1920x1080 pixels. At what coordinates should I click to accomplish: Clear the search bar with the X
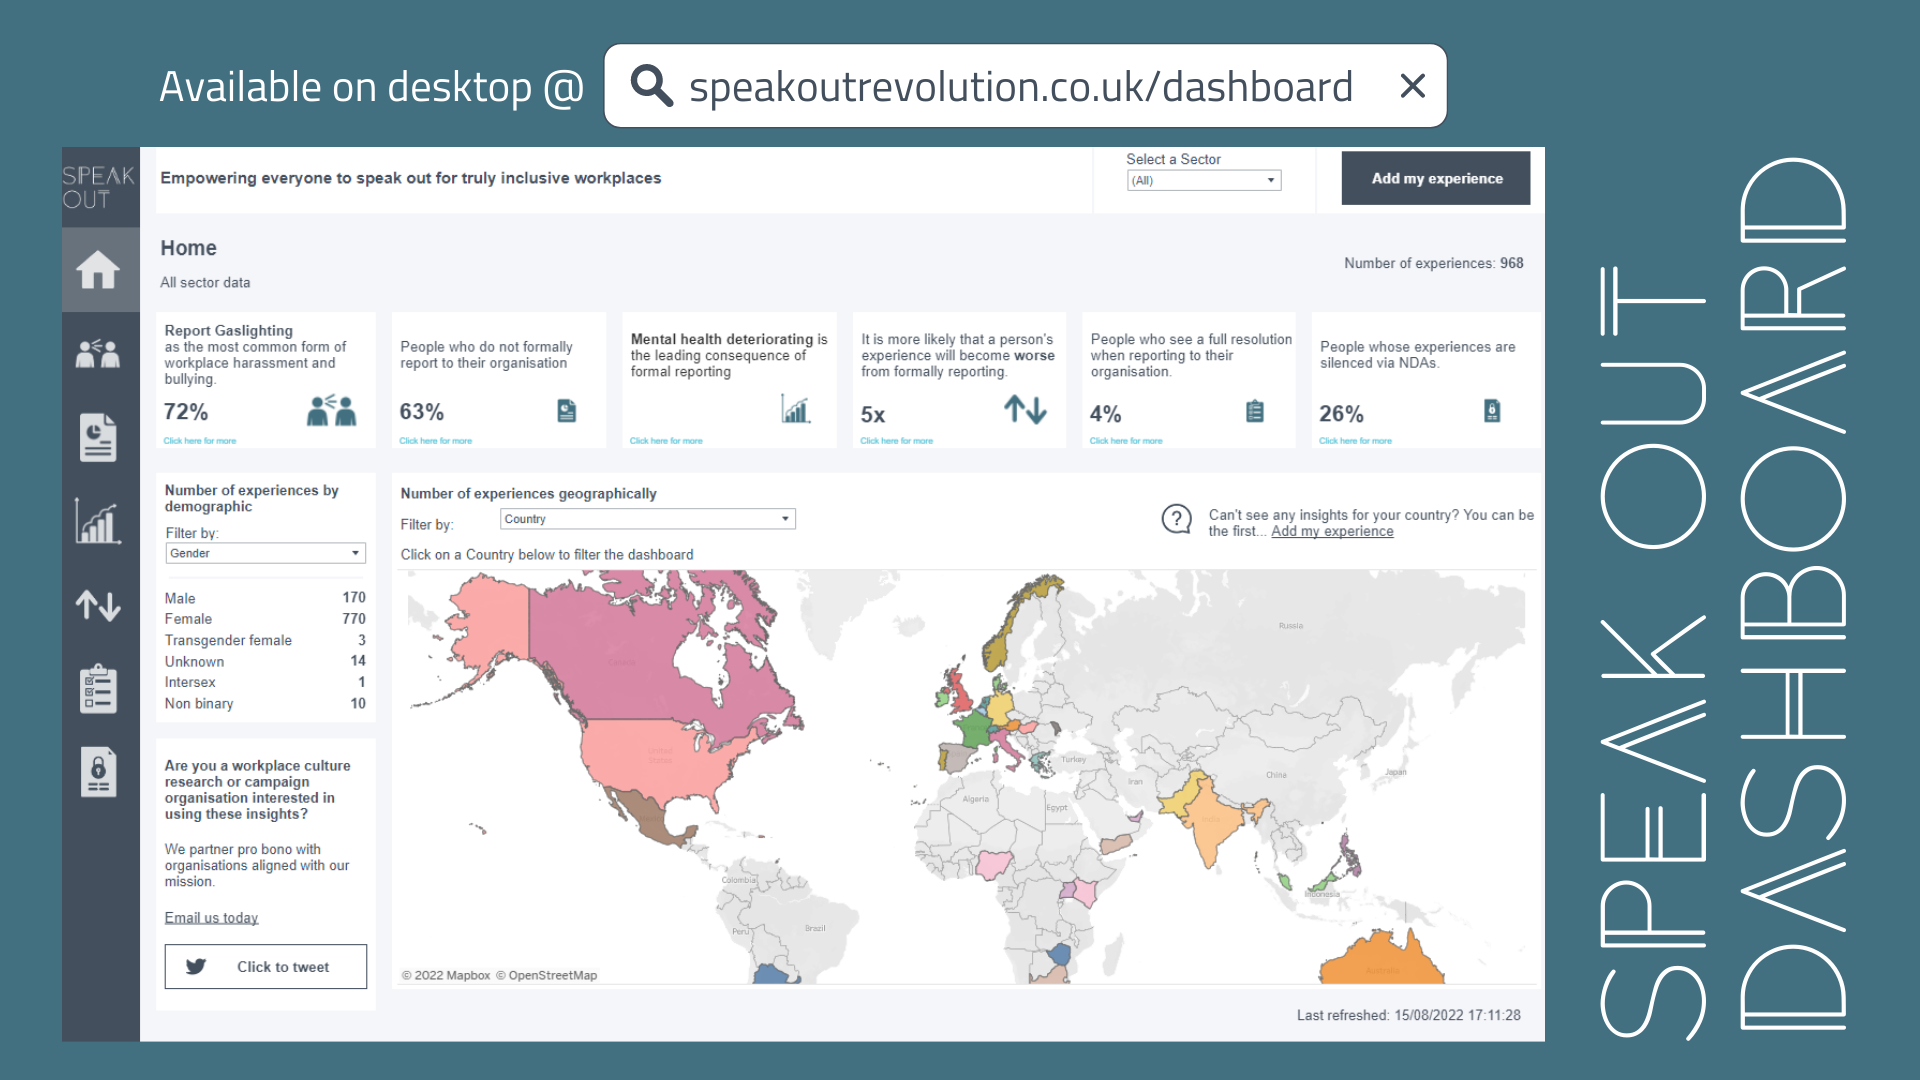[x=1413, y=86]
